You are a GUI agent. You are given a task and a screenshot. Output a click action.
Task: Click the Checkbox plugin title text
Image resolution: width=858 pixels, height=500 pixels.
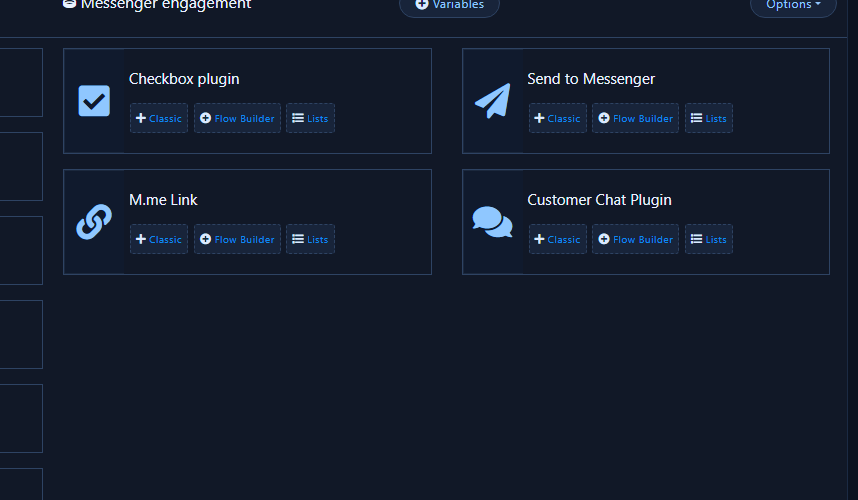184,79
